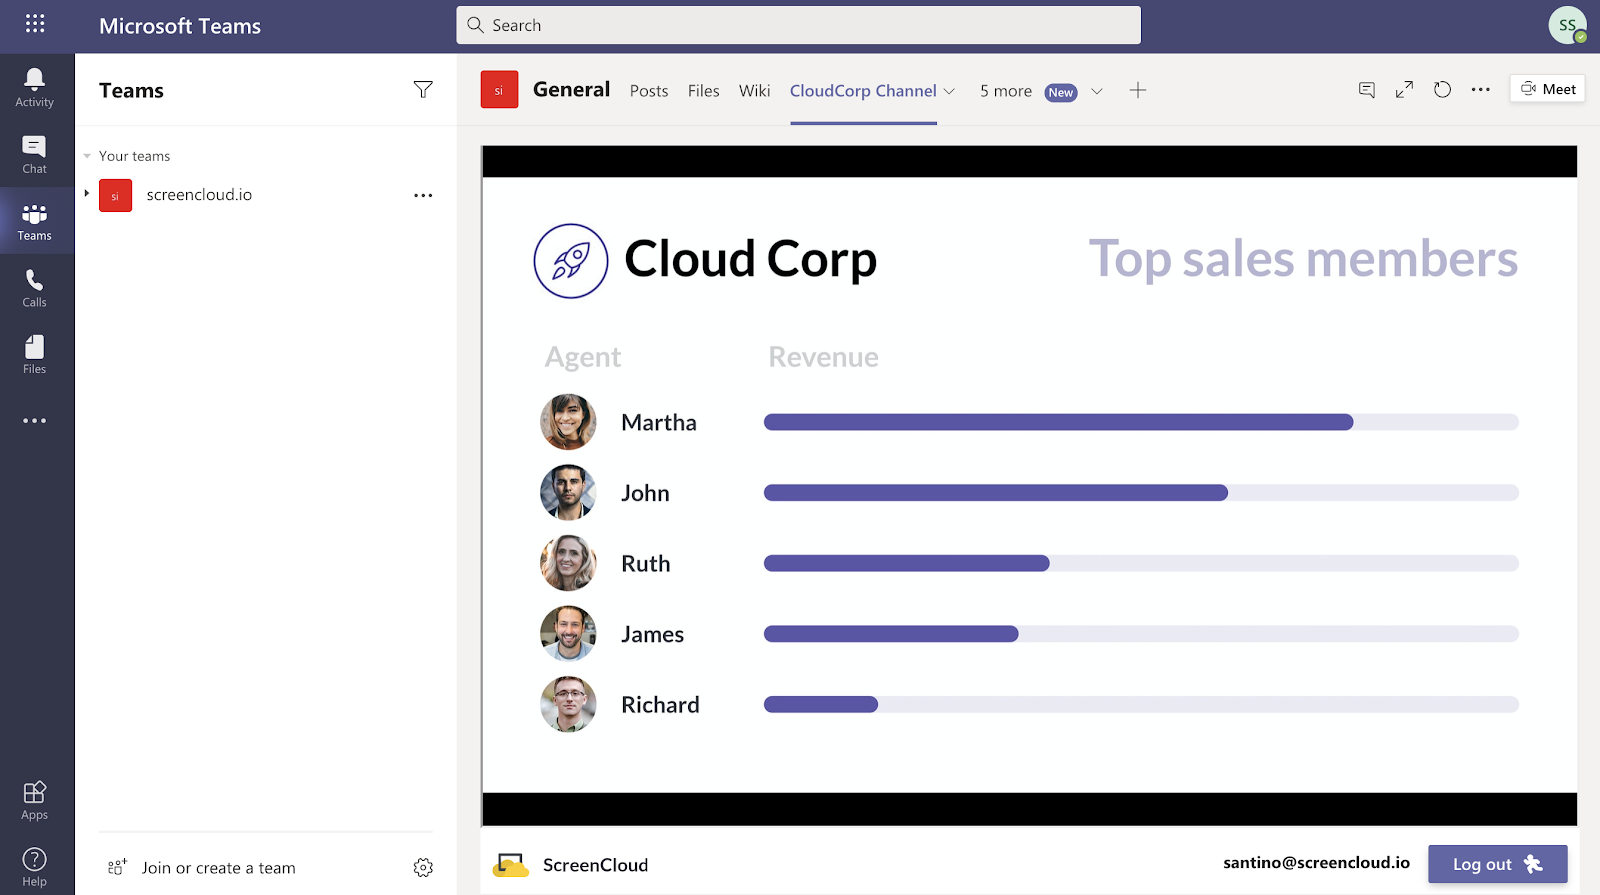
Task: Click the New badge beside 5 more
Action: 1061,92
